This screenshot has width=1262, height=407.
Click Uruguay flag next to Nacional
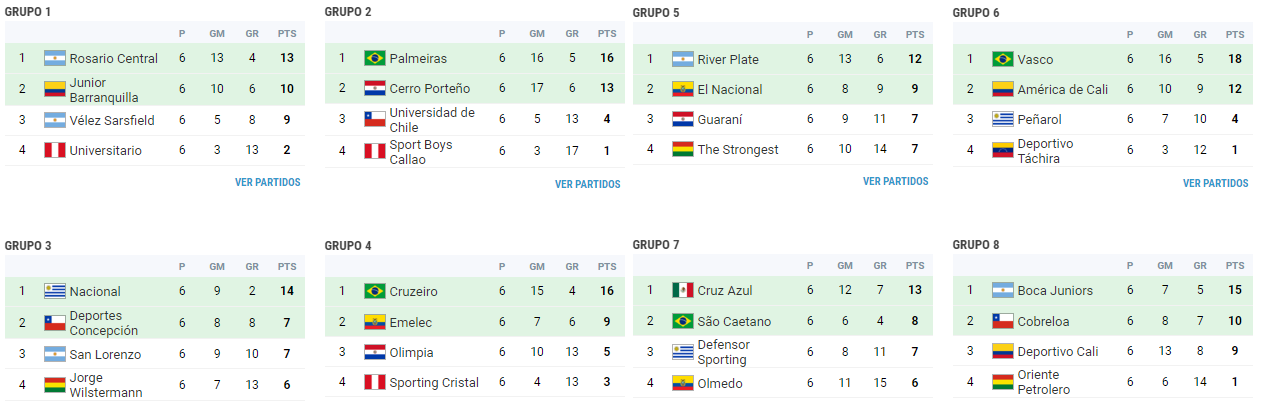(54, 291)
